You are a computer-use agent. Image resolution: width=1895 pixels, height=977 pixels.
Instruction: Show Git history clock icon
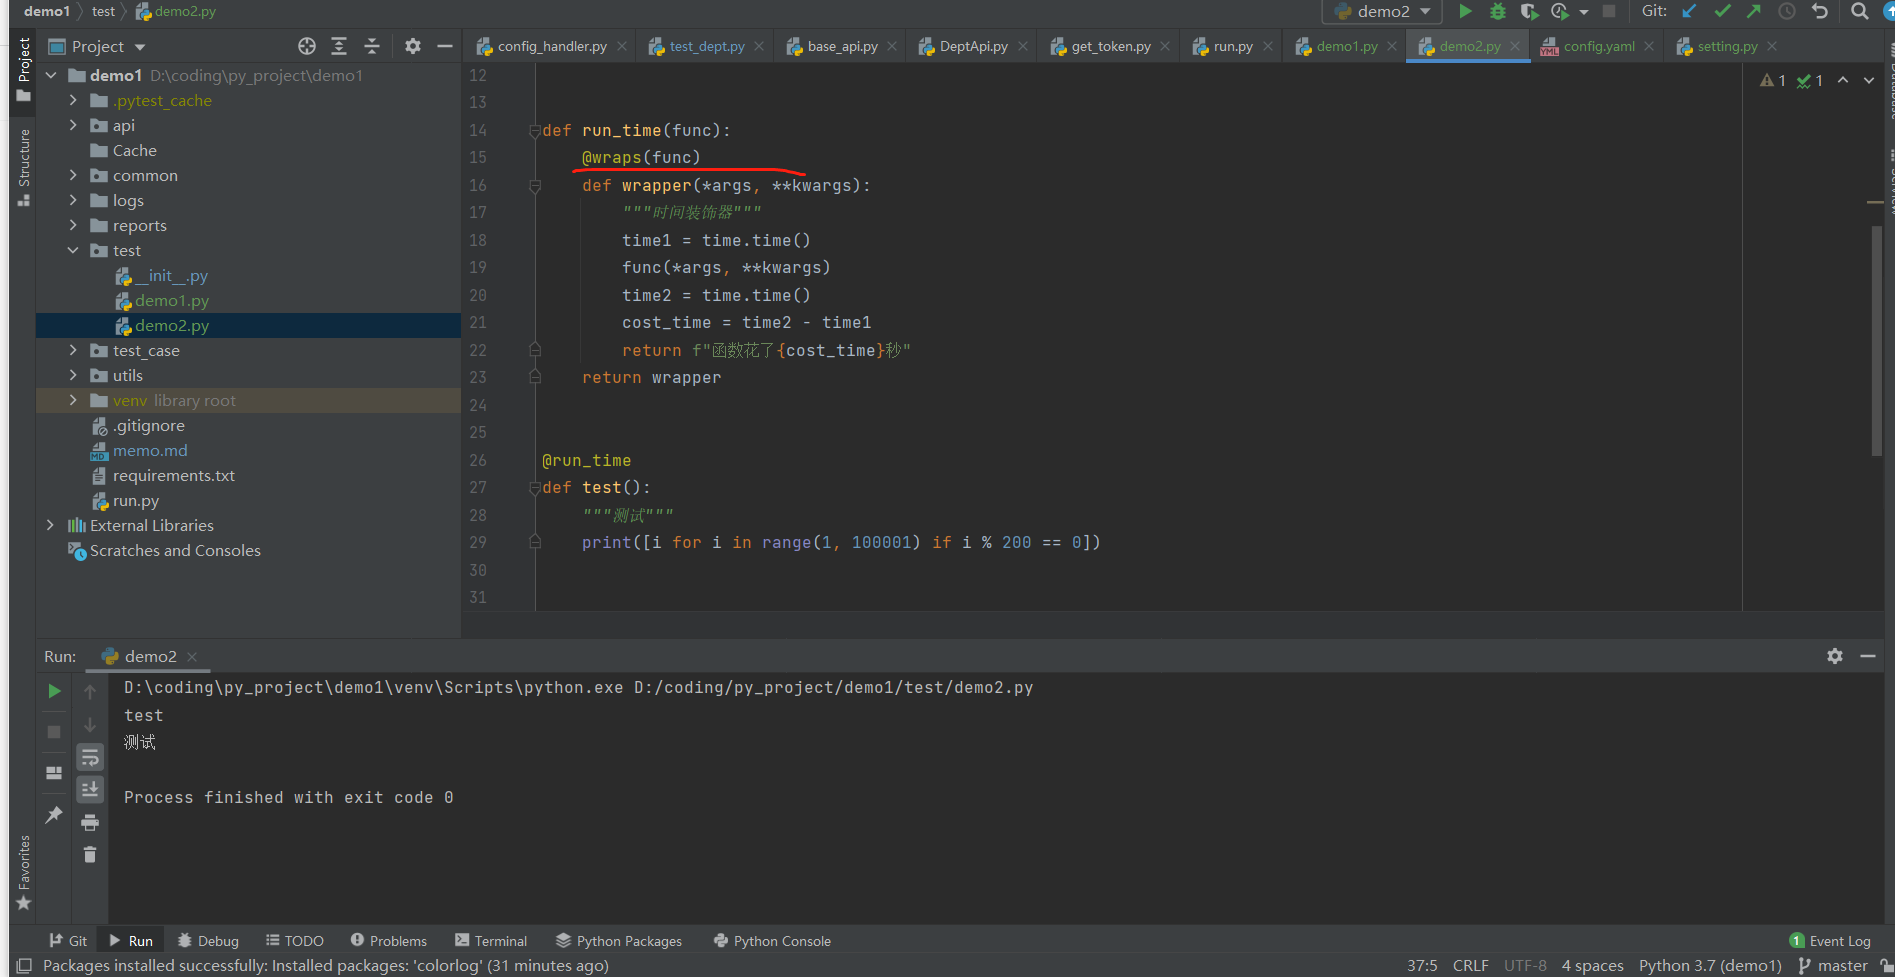pyautogui.click(x=1787, y=11)
